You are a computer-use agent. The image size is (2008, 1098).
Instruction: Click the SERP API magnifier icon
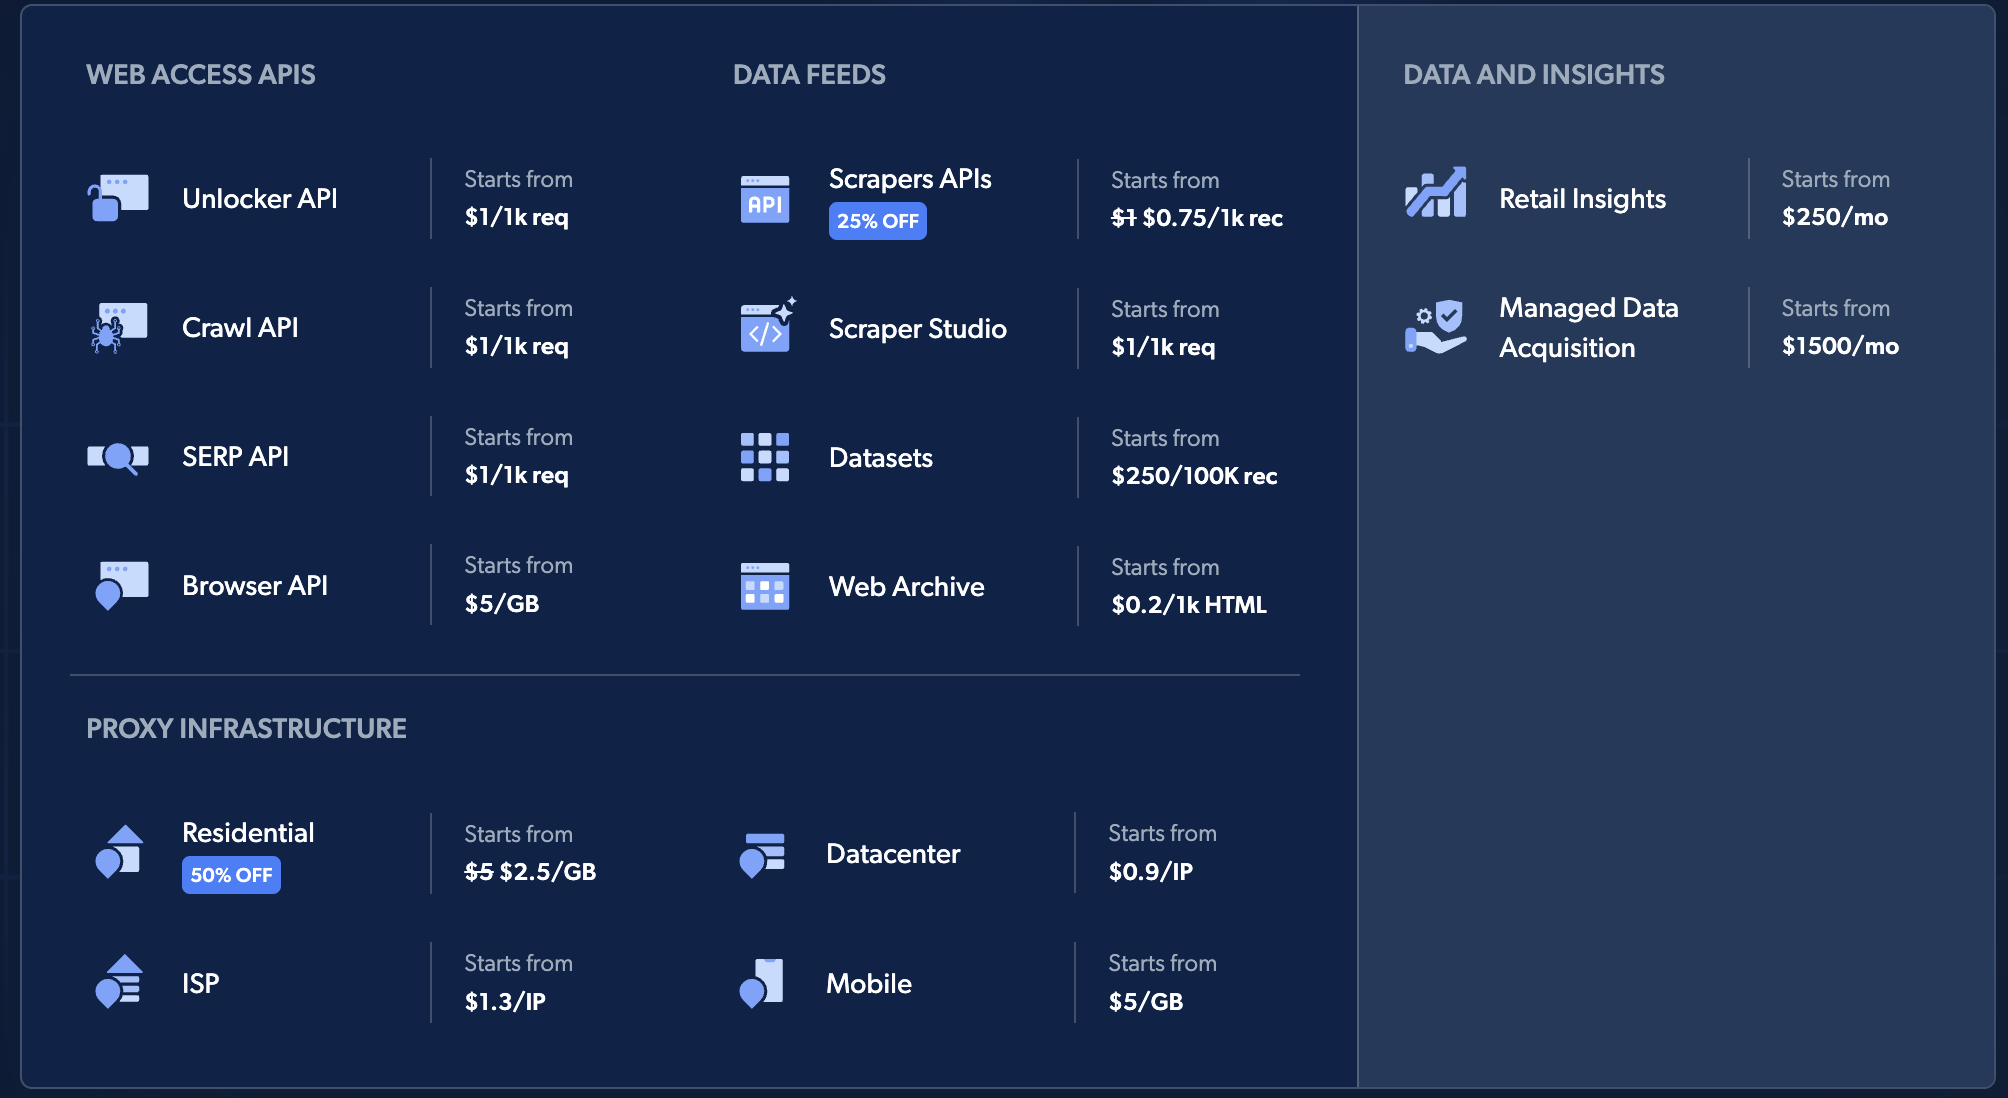point(118,457)
